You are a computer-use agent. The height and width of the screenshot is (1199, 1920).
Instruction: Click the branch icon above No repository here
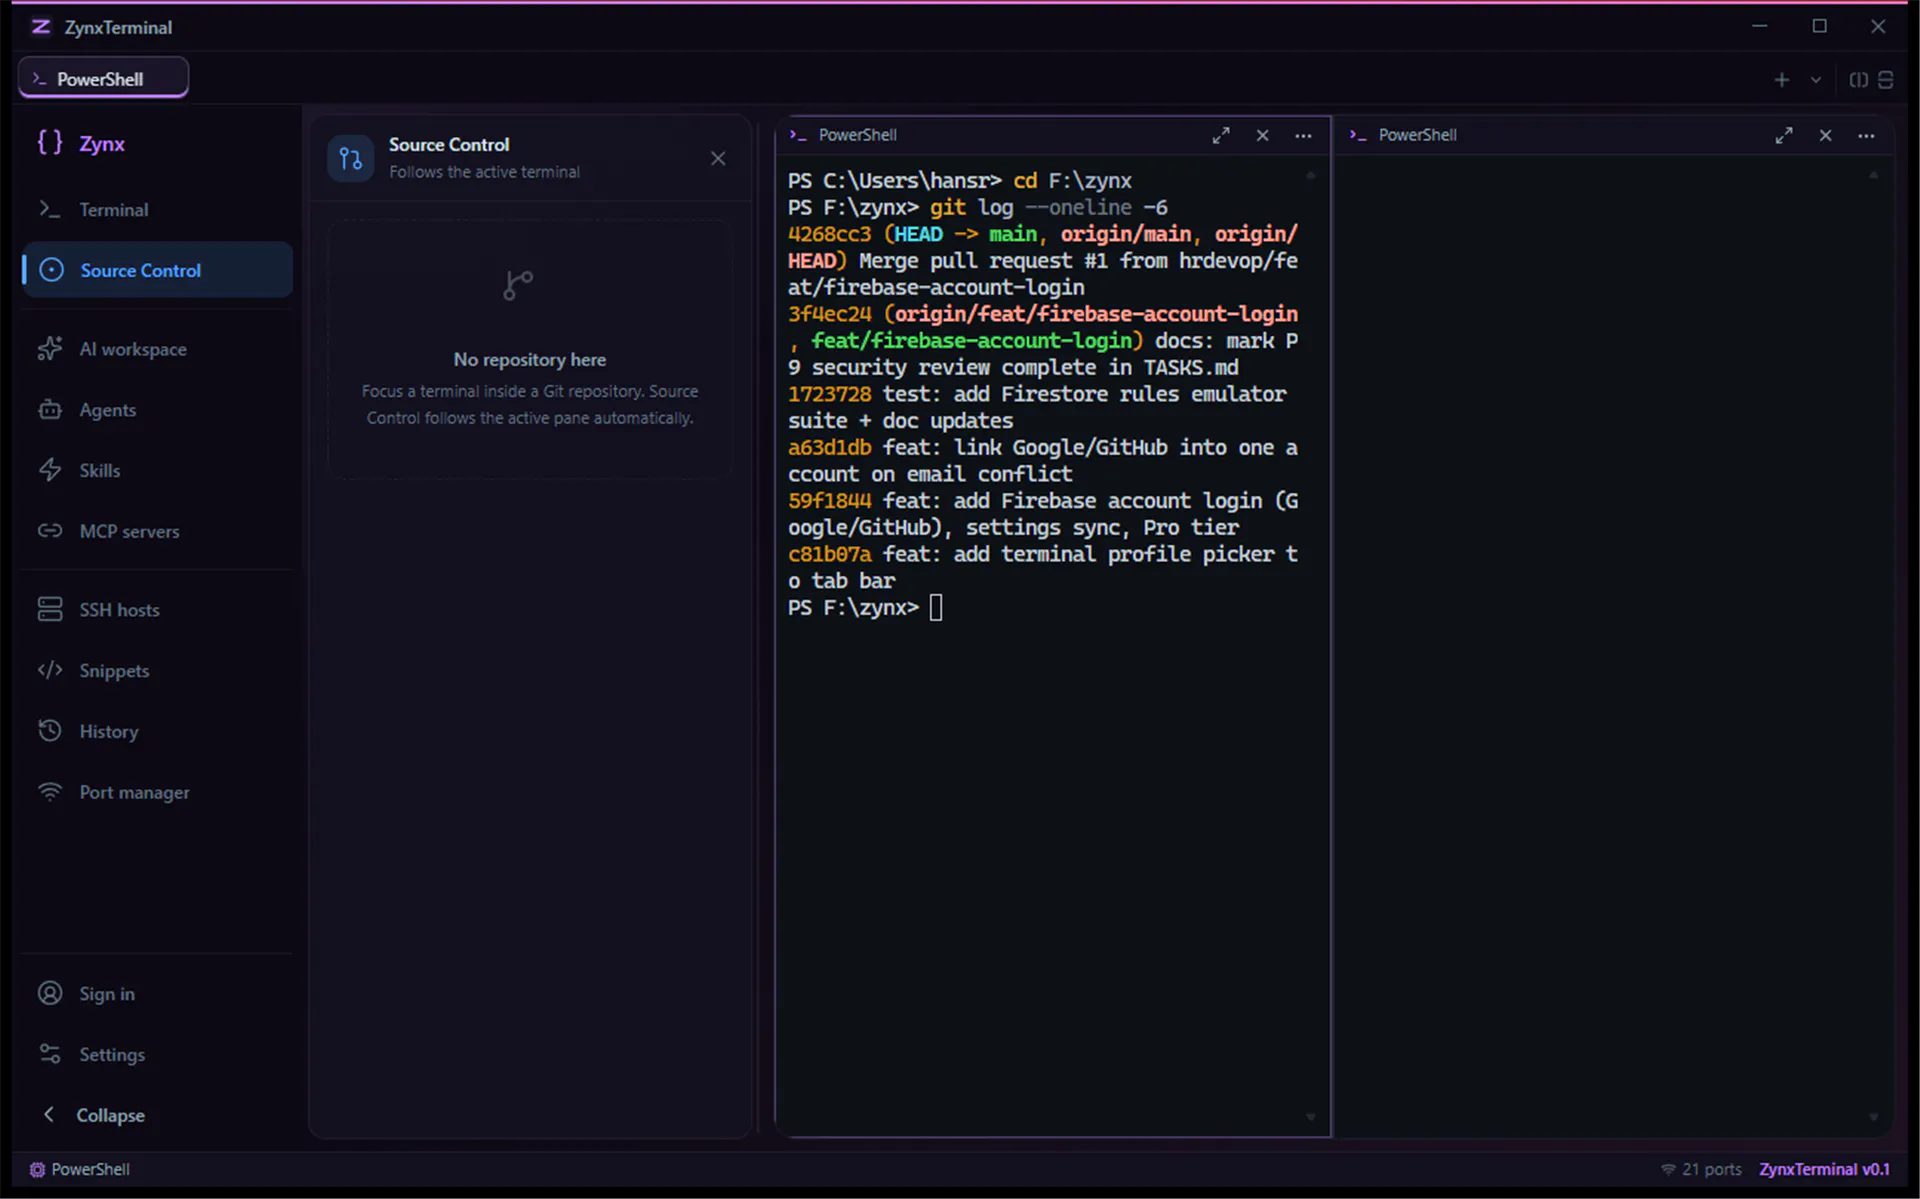tap(518, 285)
